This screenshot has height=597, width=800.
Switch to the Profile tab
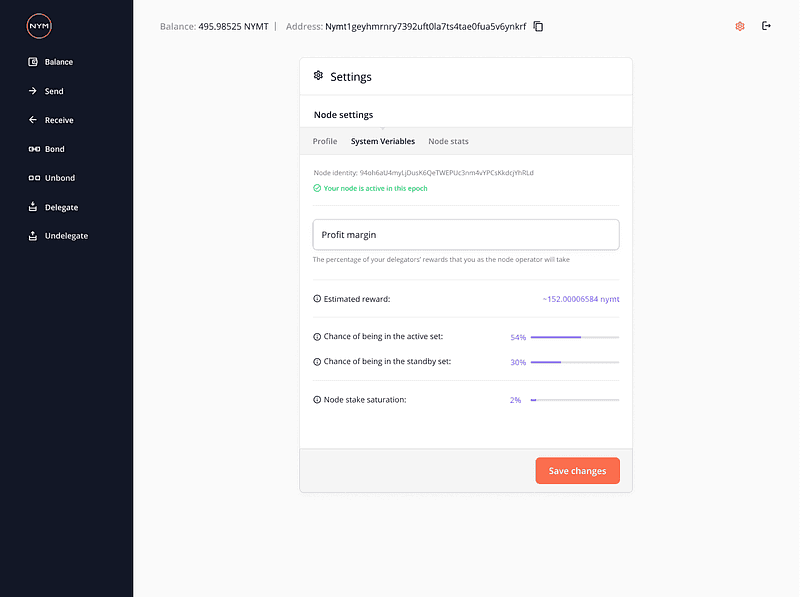325,141
